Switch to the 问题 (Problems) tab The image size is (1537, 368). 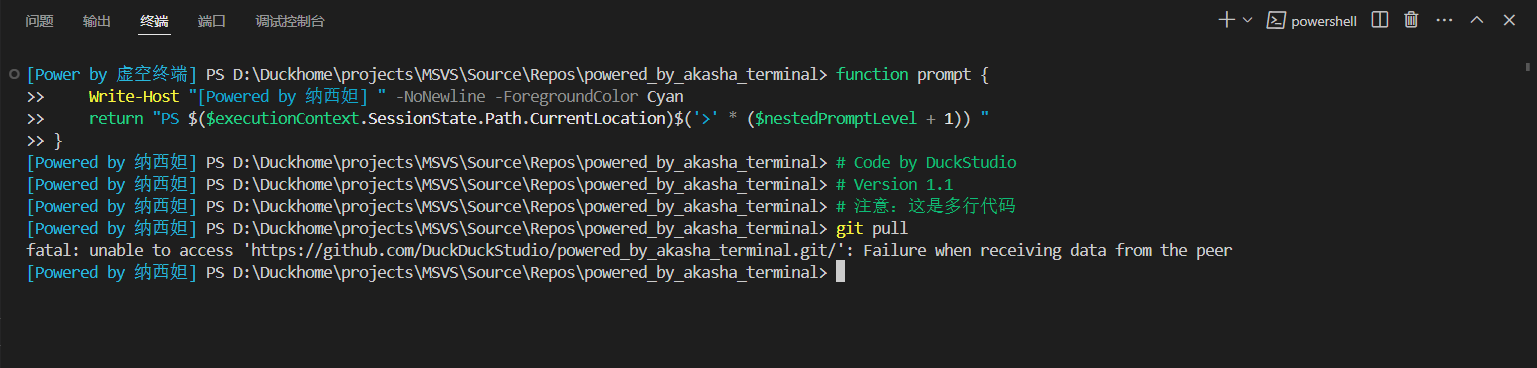tap(39, 21)
